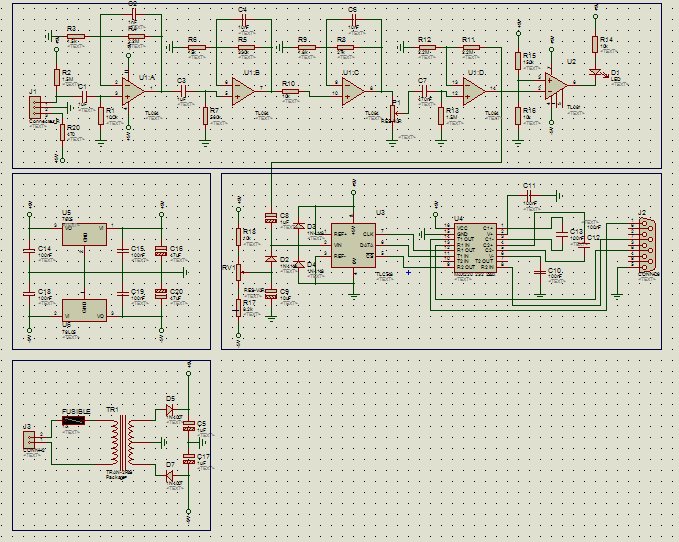Select resistor R16 in the divider
The width and height of the screenshot is (679, 542).
(x=518, y=116)
